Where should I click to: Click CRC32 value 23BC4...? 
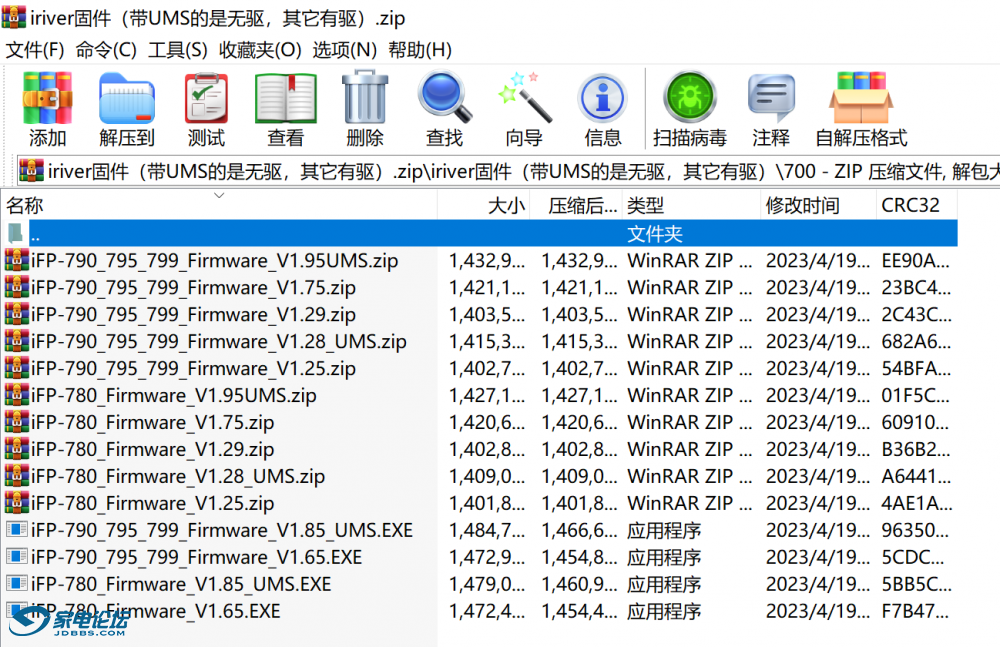click(916, 287)
